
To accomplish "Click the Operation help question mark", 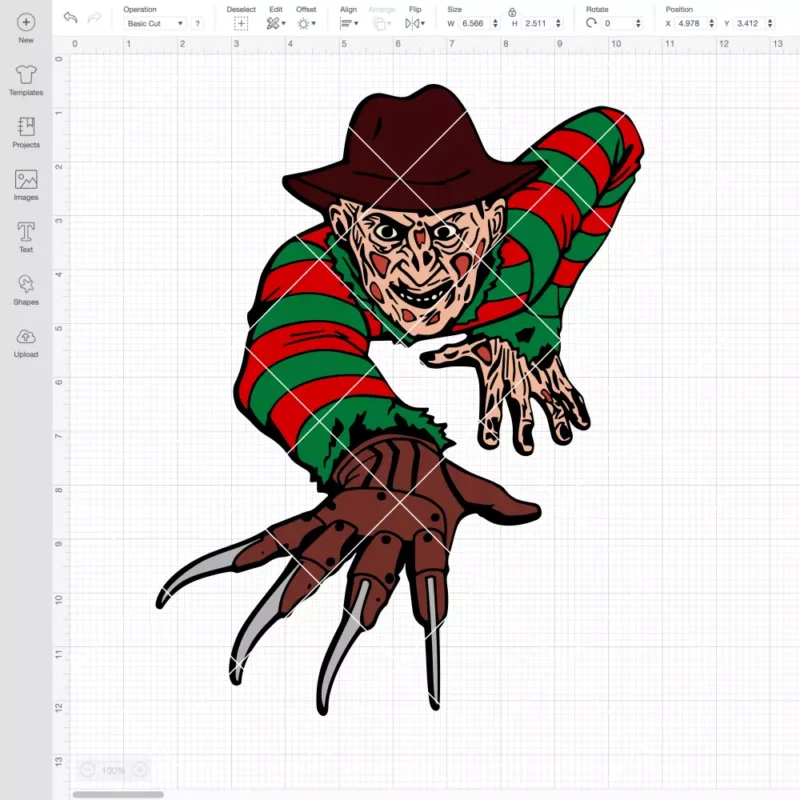I will click(197, 23).
